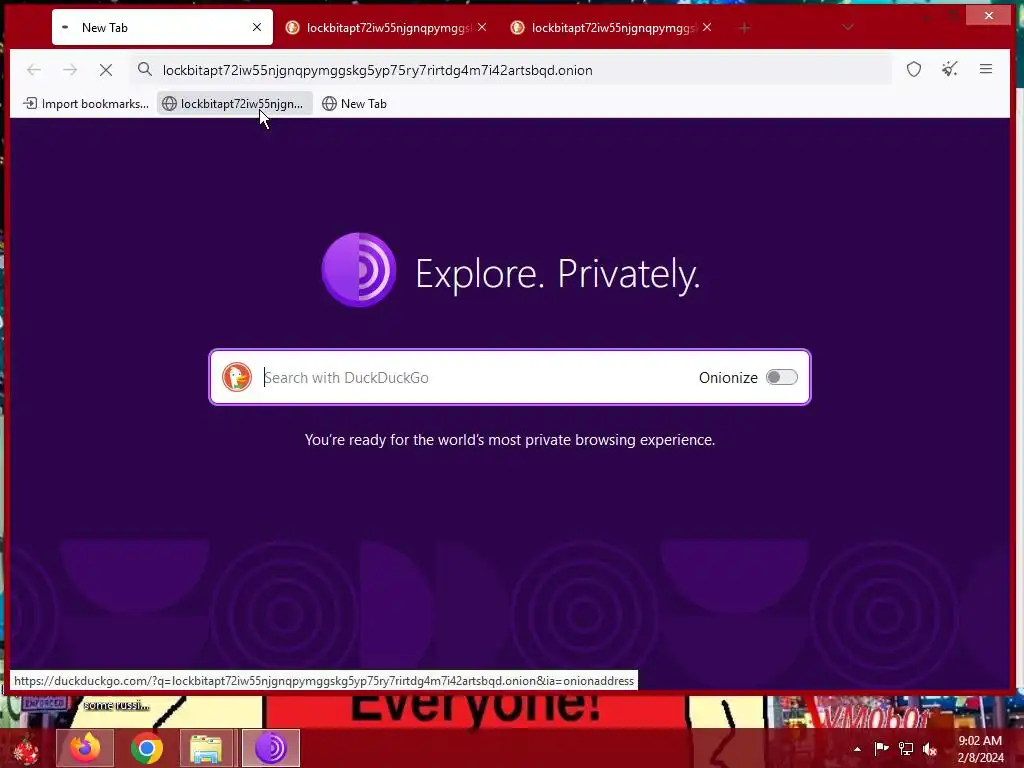The height and width of the screenshot is (768, 1024).
Task: Open Firefox from the taskbar
Action: coord(85,748)
